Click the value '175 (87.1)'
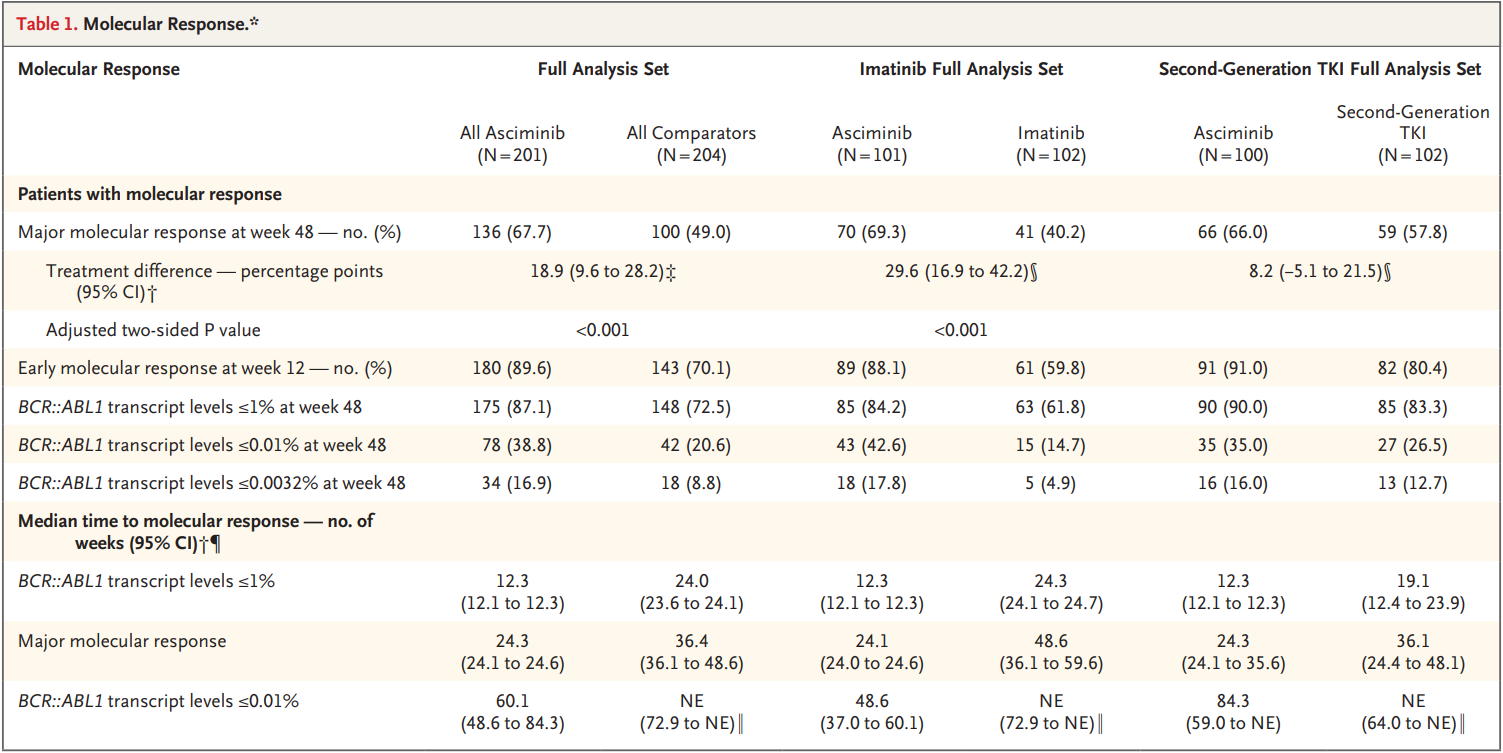1503x753 pixels. click(x=512, y=407)
